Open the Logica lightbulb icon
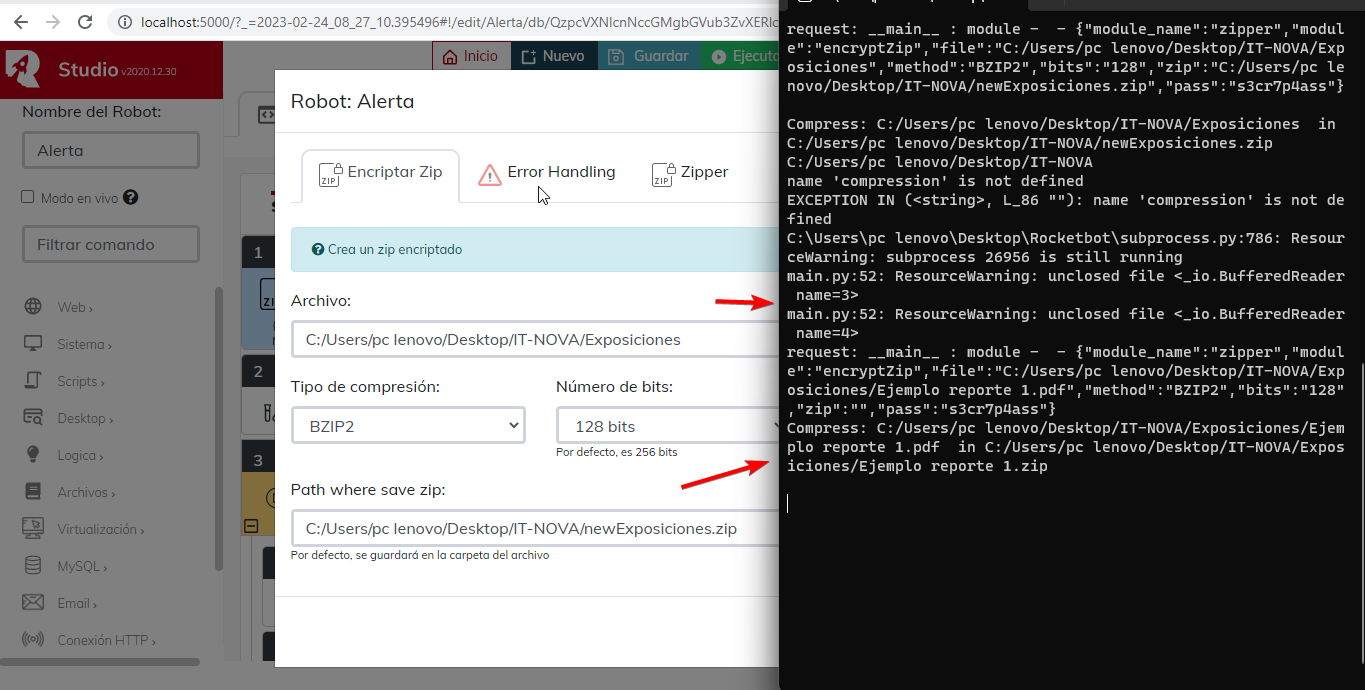The width and height of the screenshot is (1365, 690). (x=33, y=455)
